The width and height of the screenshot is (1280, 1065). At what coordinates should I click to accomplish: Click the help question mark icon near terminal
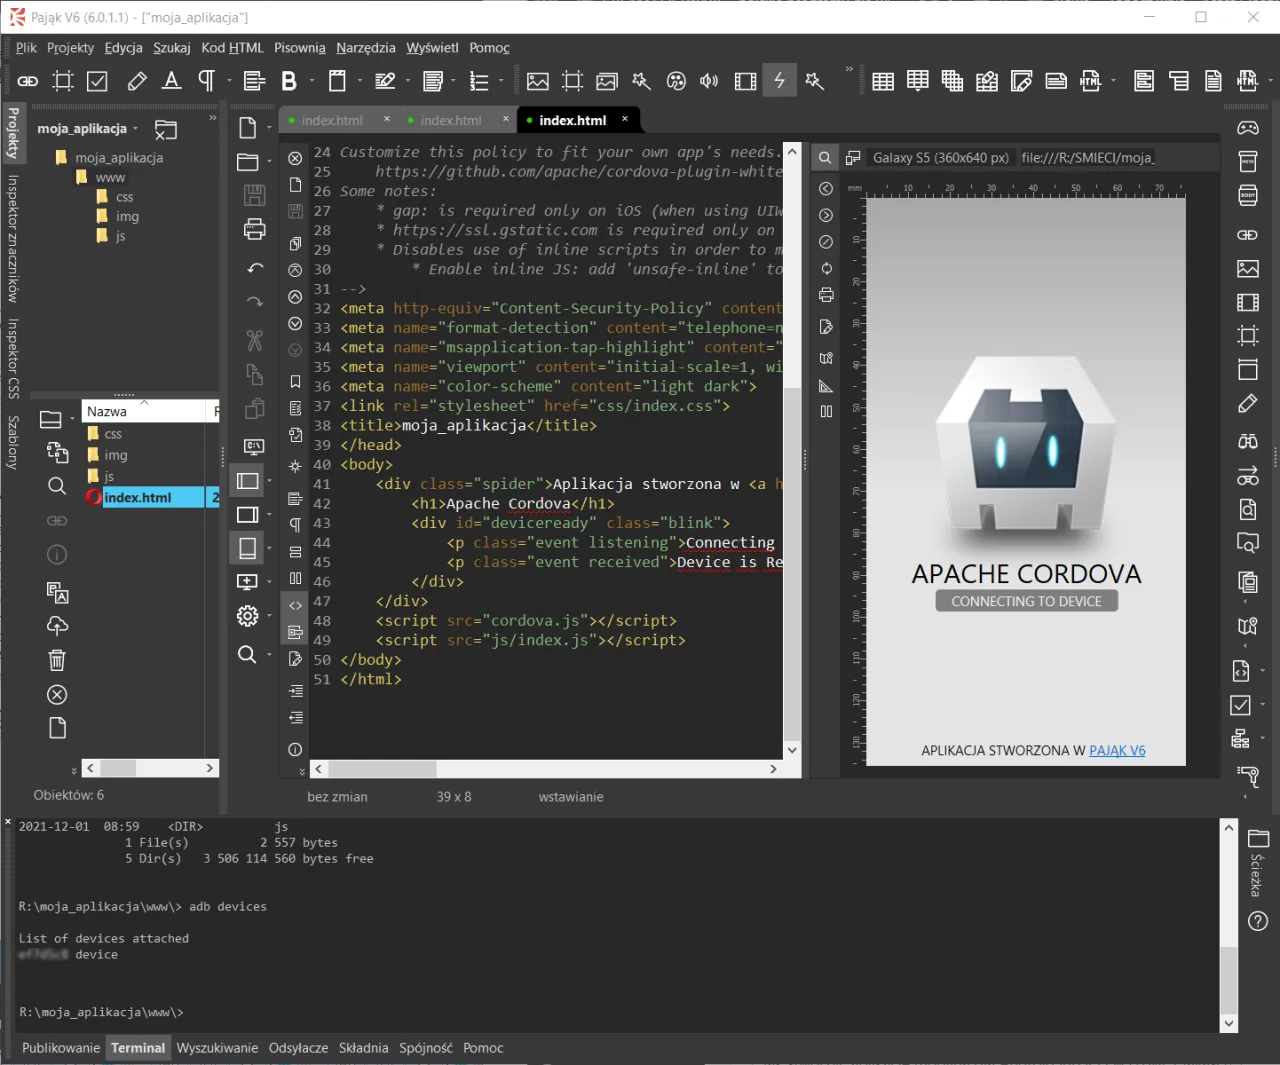(1258, 921)
